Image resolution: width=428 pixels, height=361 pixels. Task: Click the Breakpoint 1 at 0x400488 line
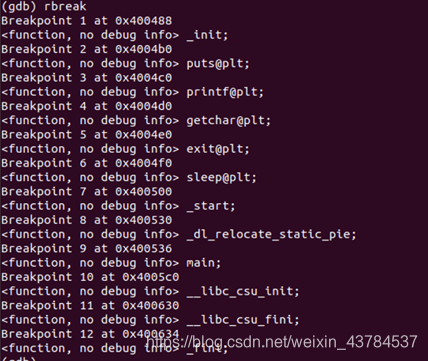point(87,21)
